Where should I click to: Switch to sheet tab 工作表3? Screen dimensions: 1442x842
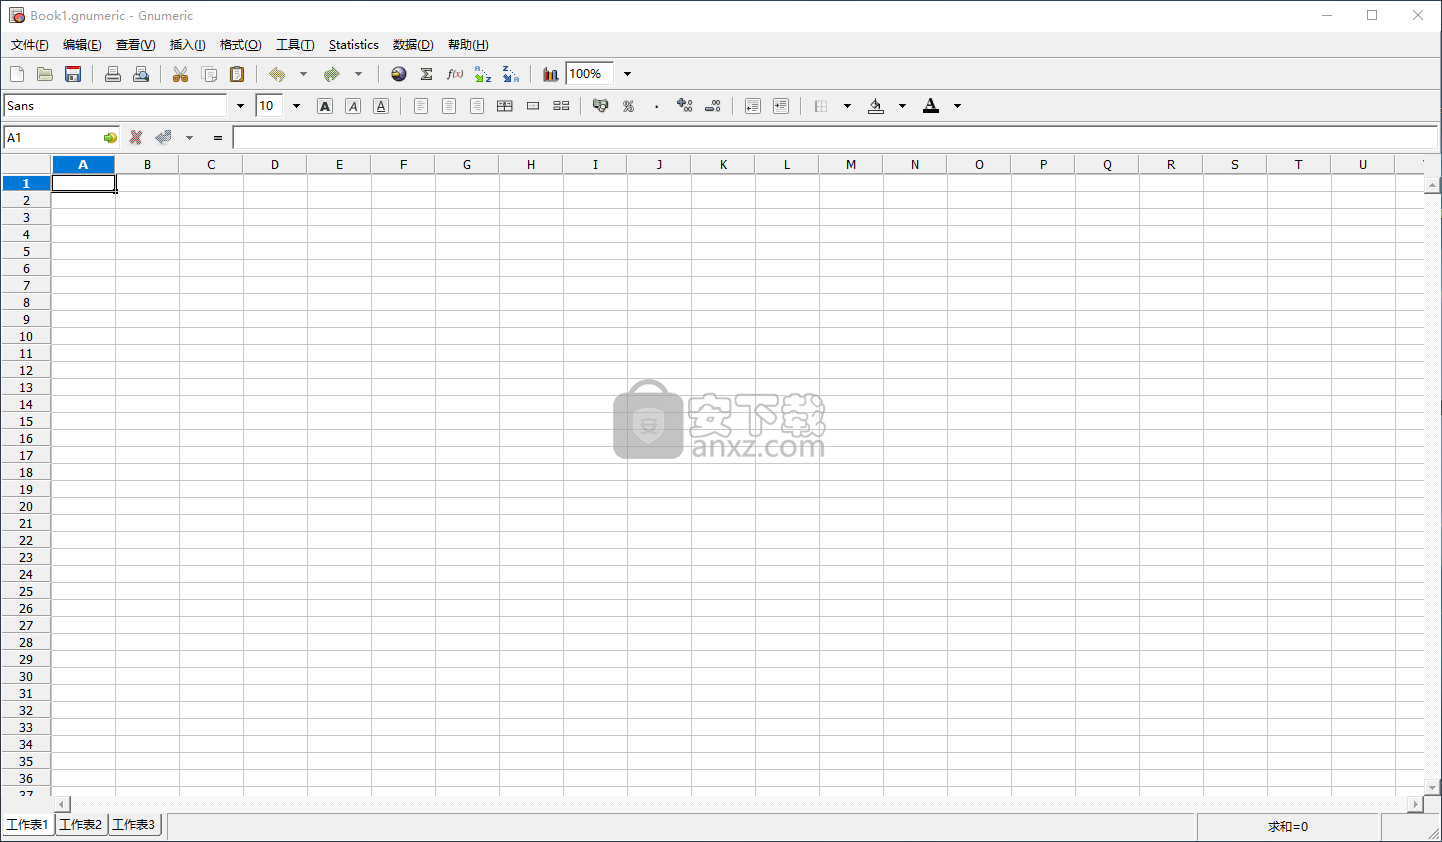[134, 825]
